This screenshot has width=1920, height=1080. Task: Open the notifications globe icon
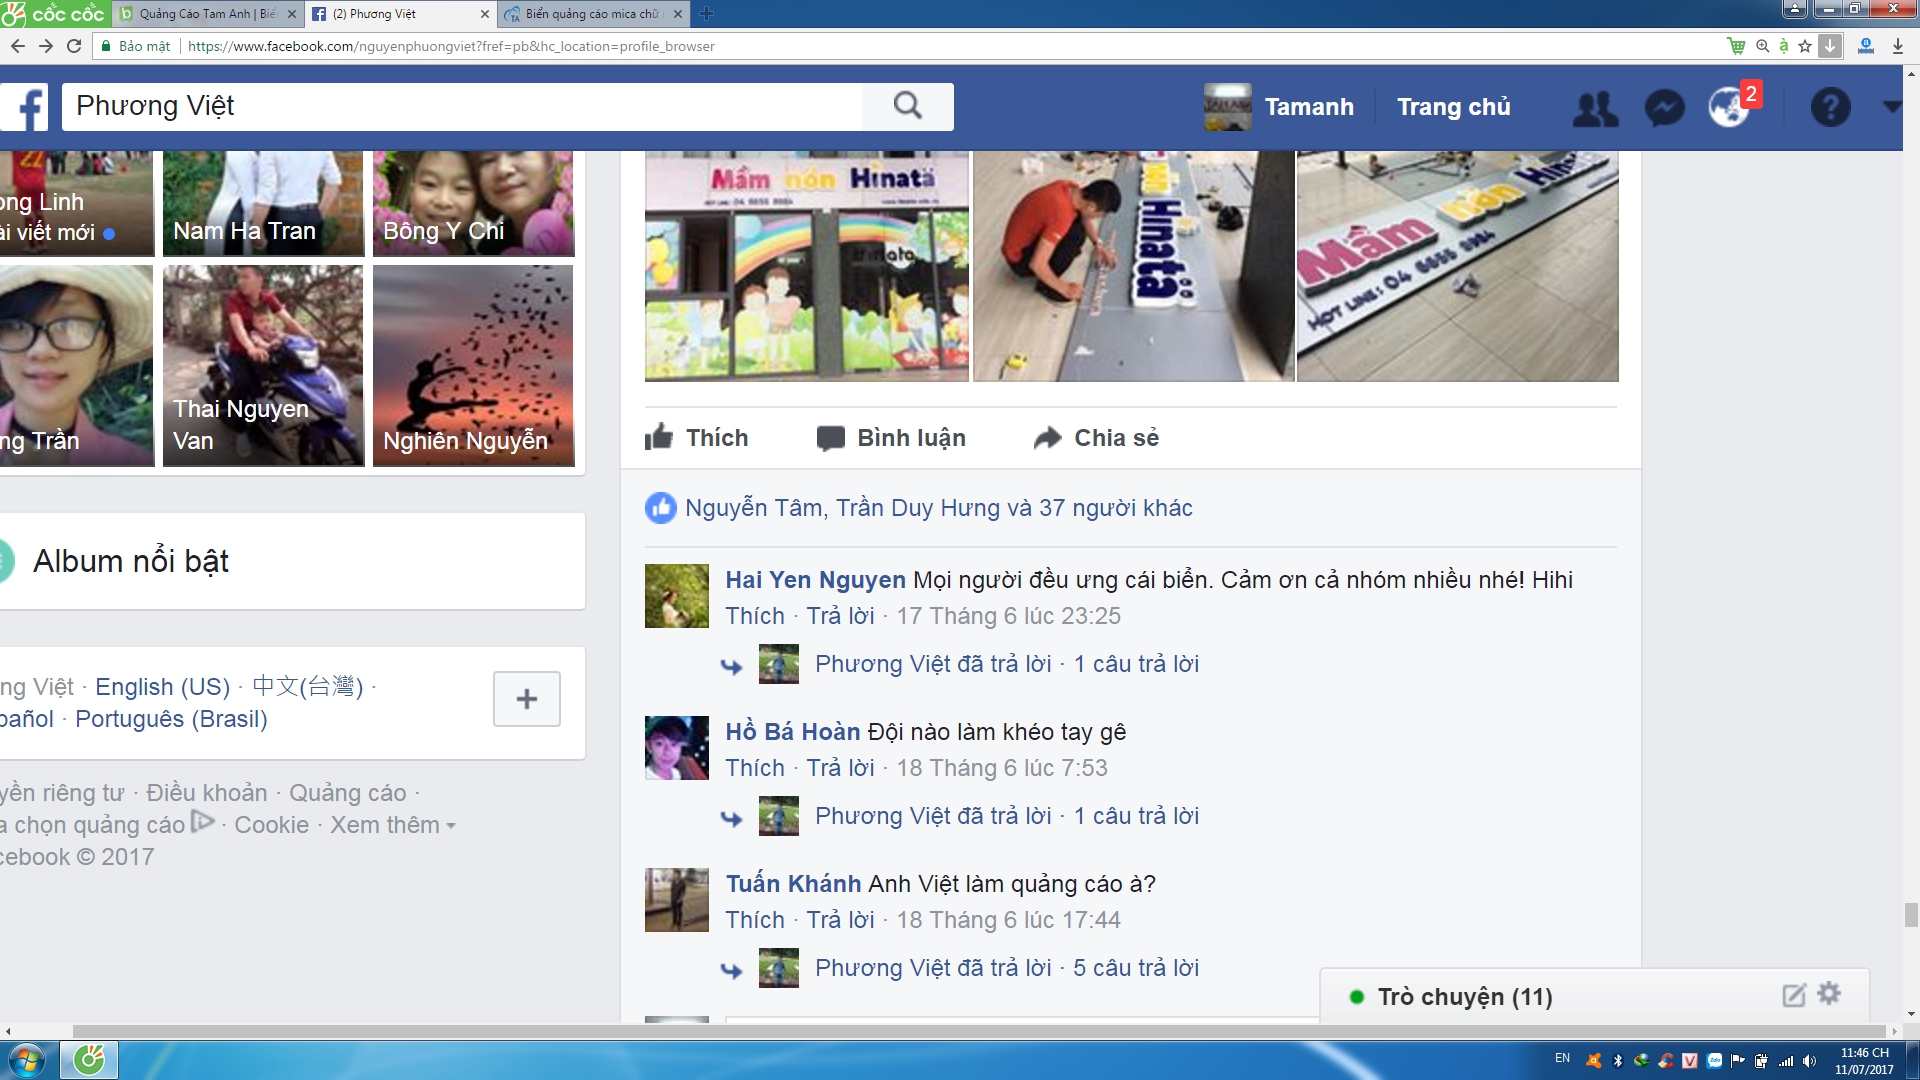[x=1729, y=108]
